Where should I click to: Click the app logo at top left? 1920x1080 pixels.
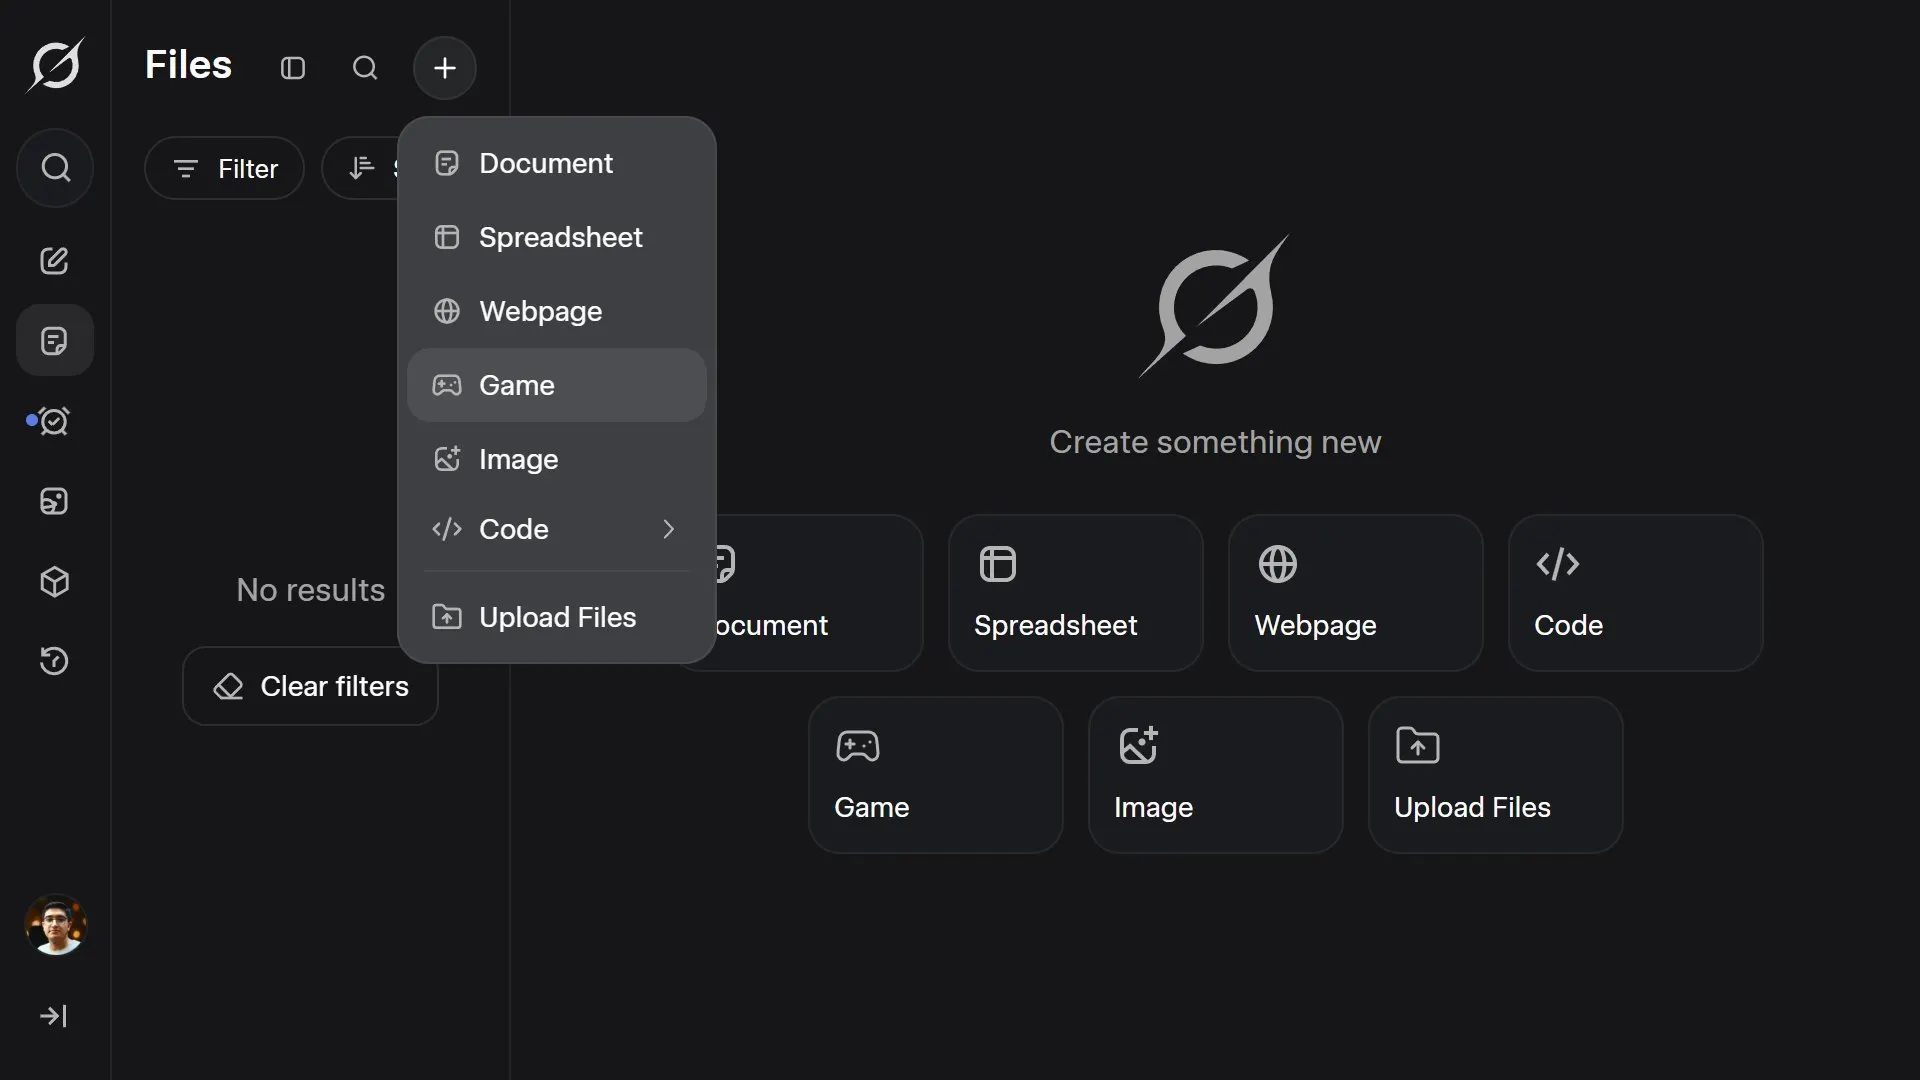coord(54,64)
